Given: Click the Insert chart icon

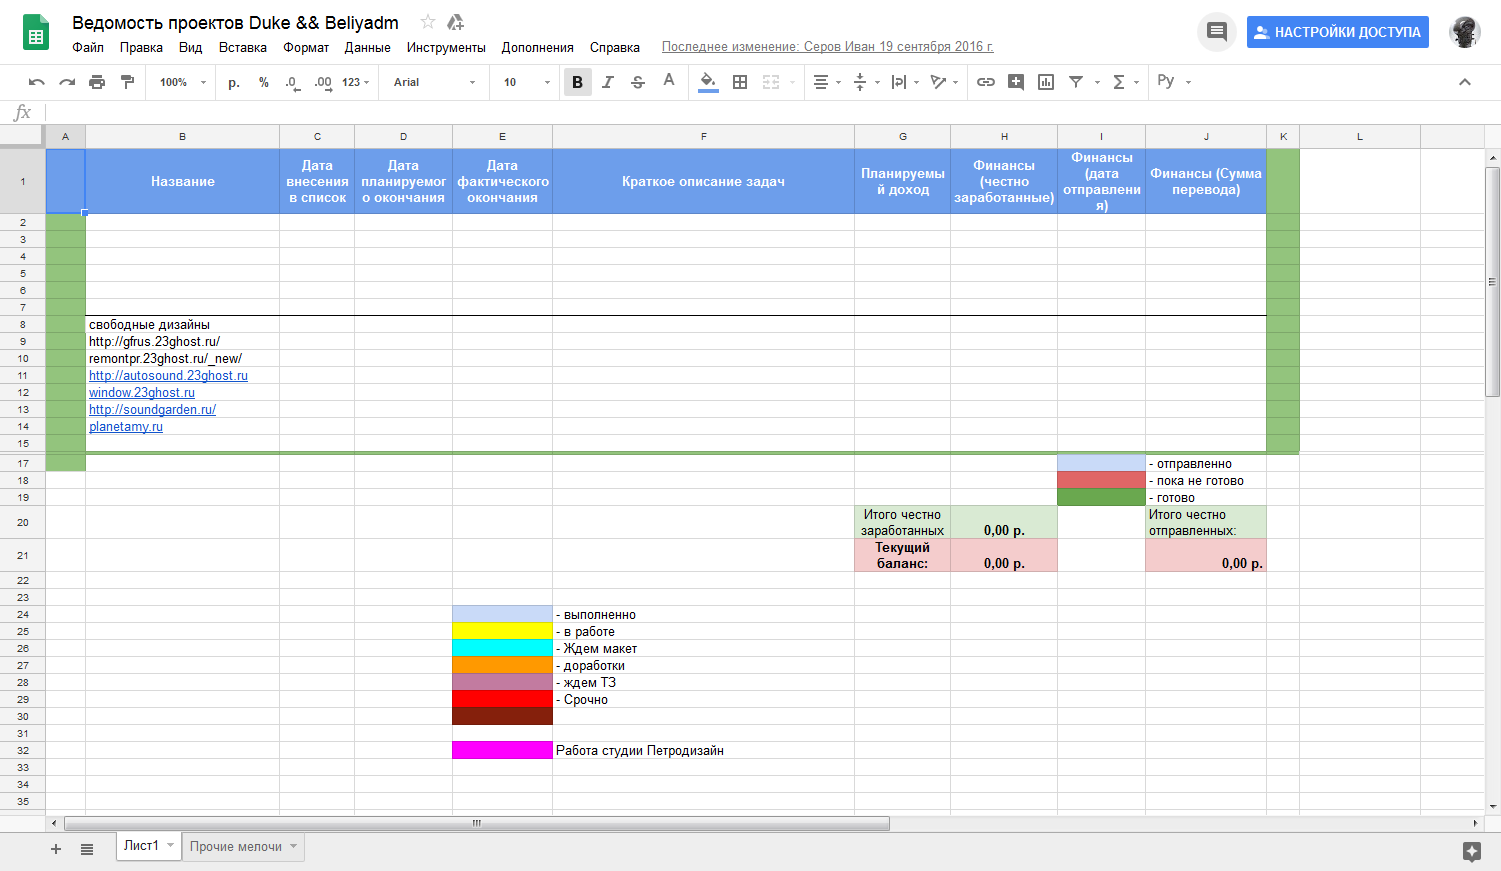Looking at the screenshot, I should coord(1046,82).
